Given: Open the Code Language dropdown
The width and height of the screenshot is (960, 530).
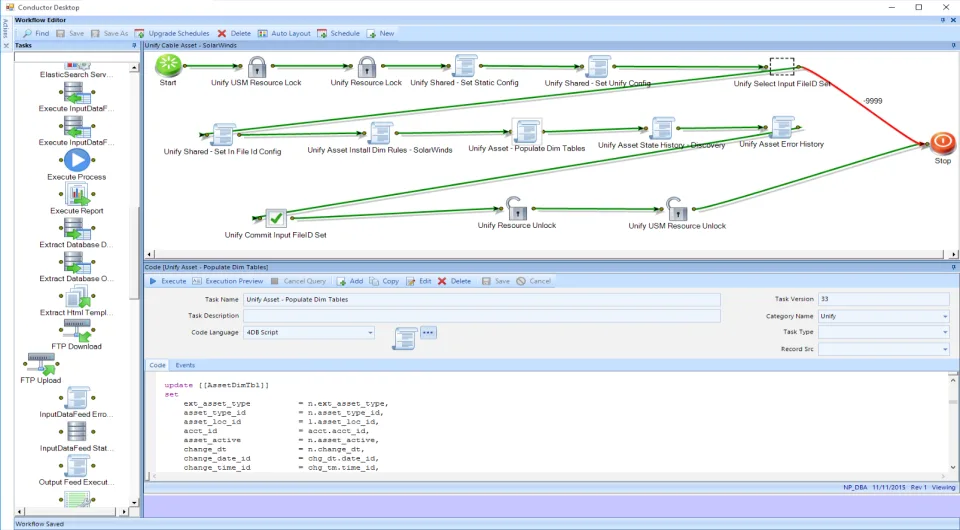Looking at the screenshot, I should (x=309, y=332).
